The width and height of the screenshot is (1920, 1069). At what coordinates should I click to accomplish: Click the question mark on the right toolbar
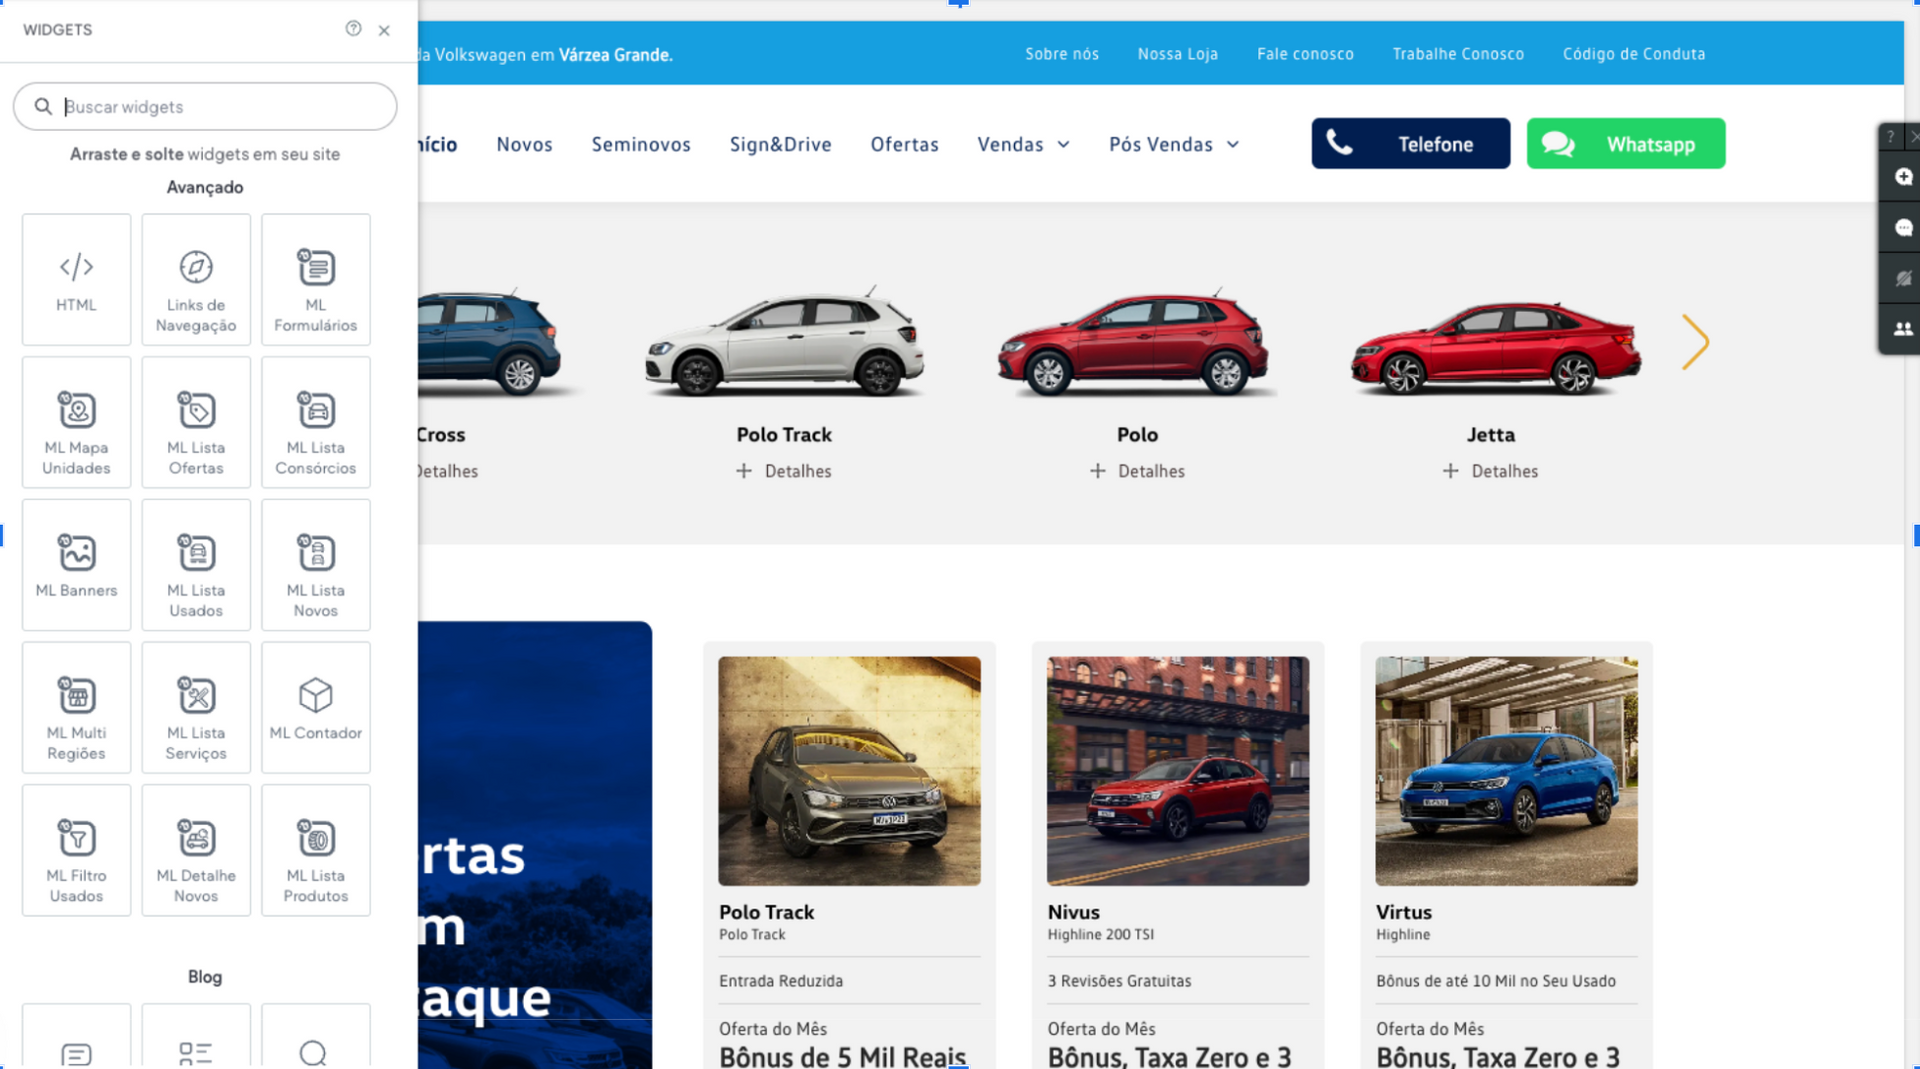pos(1890,137)
